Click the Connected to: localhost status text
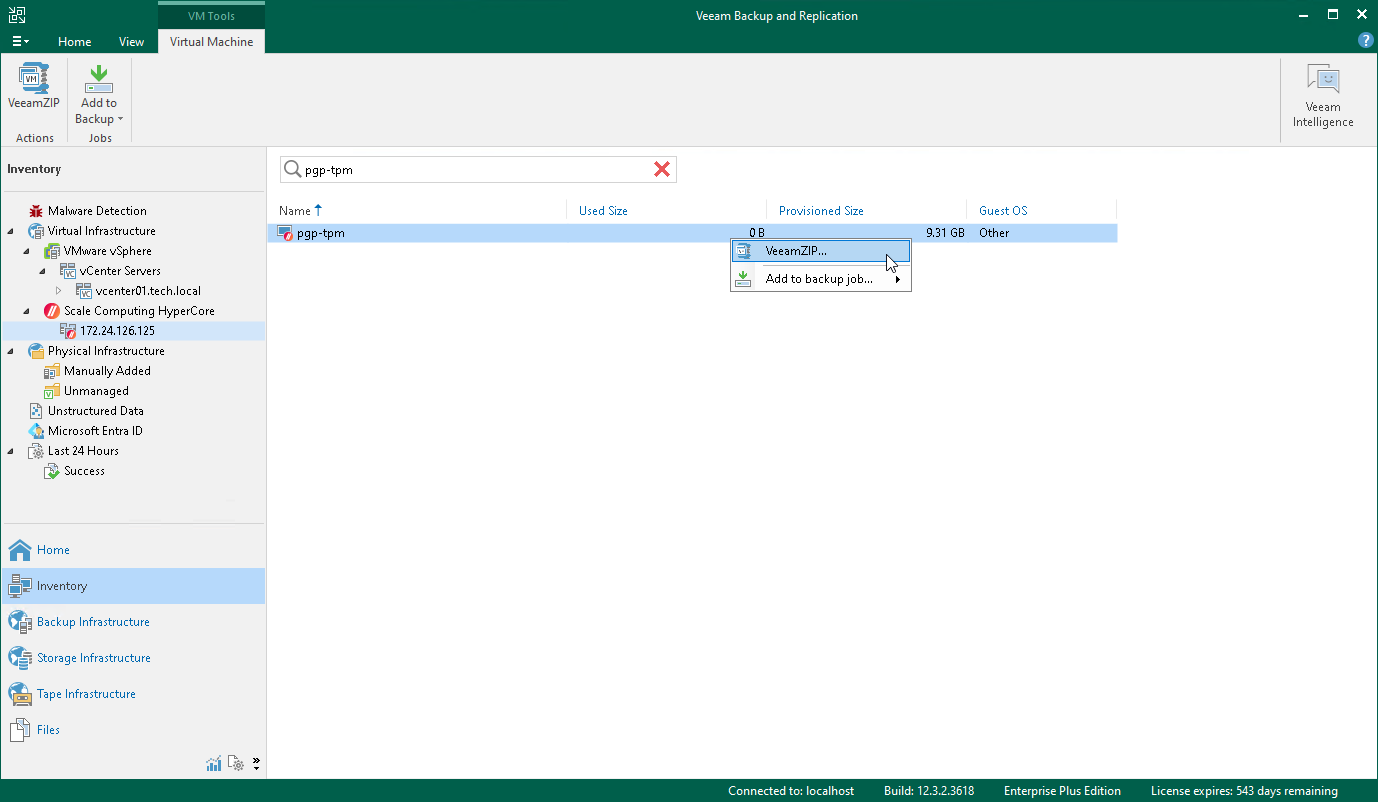This screenshot has height=802, width=1378. tap(791, 791)
